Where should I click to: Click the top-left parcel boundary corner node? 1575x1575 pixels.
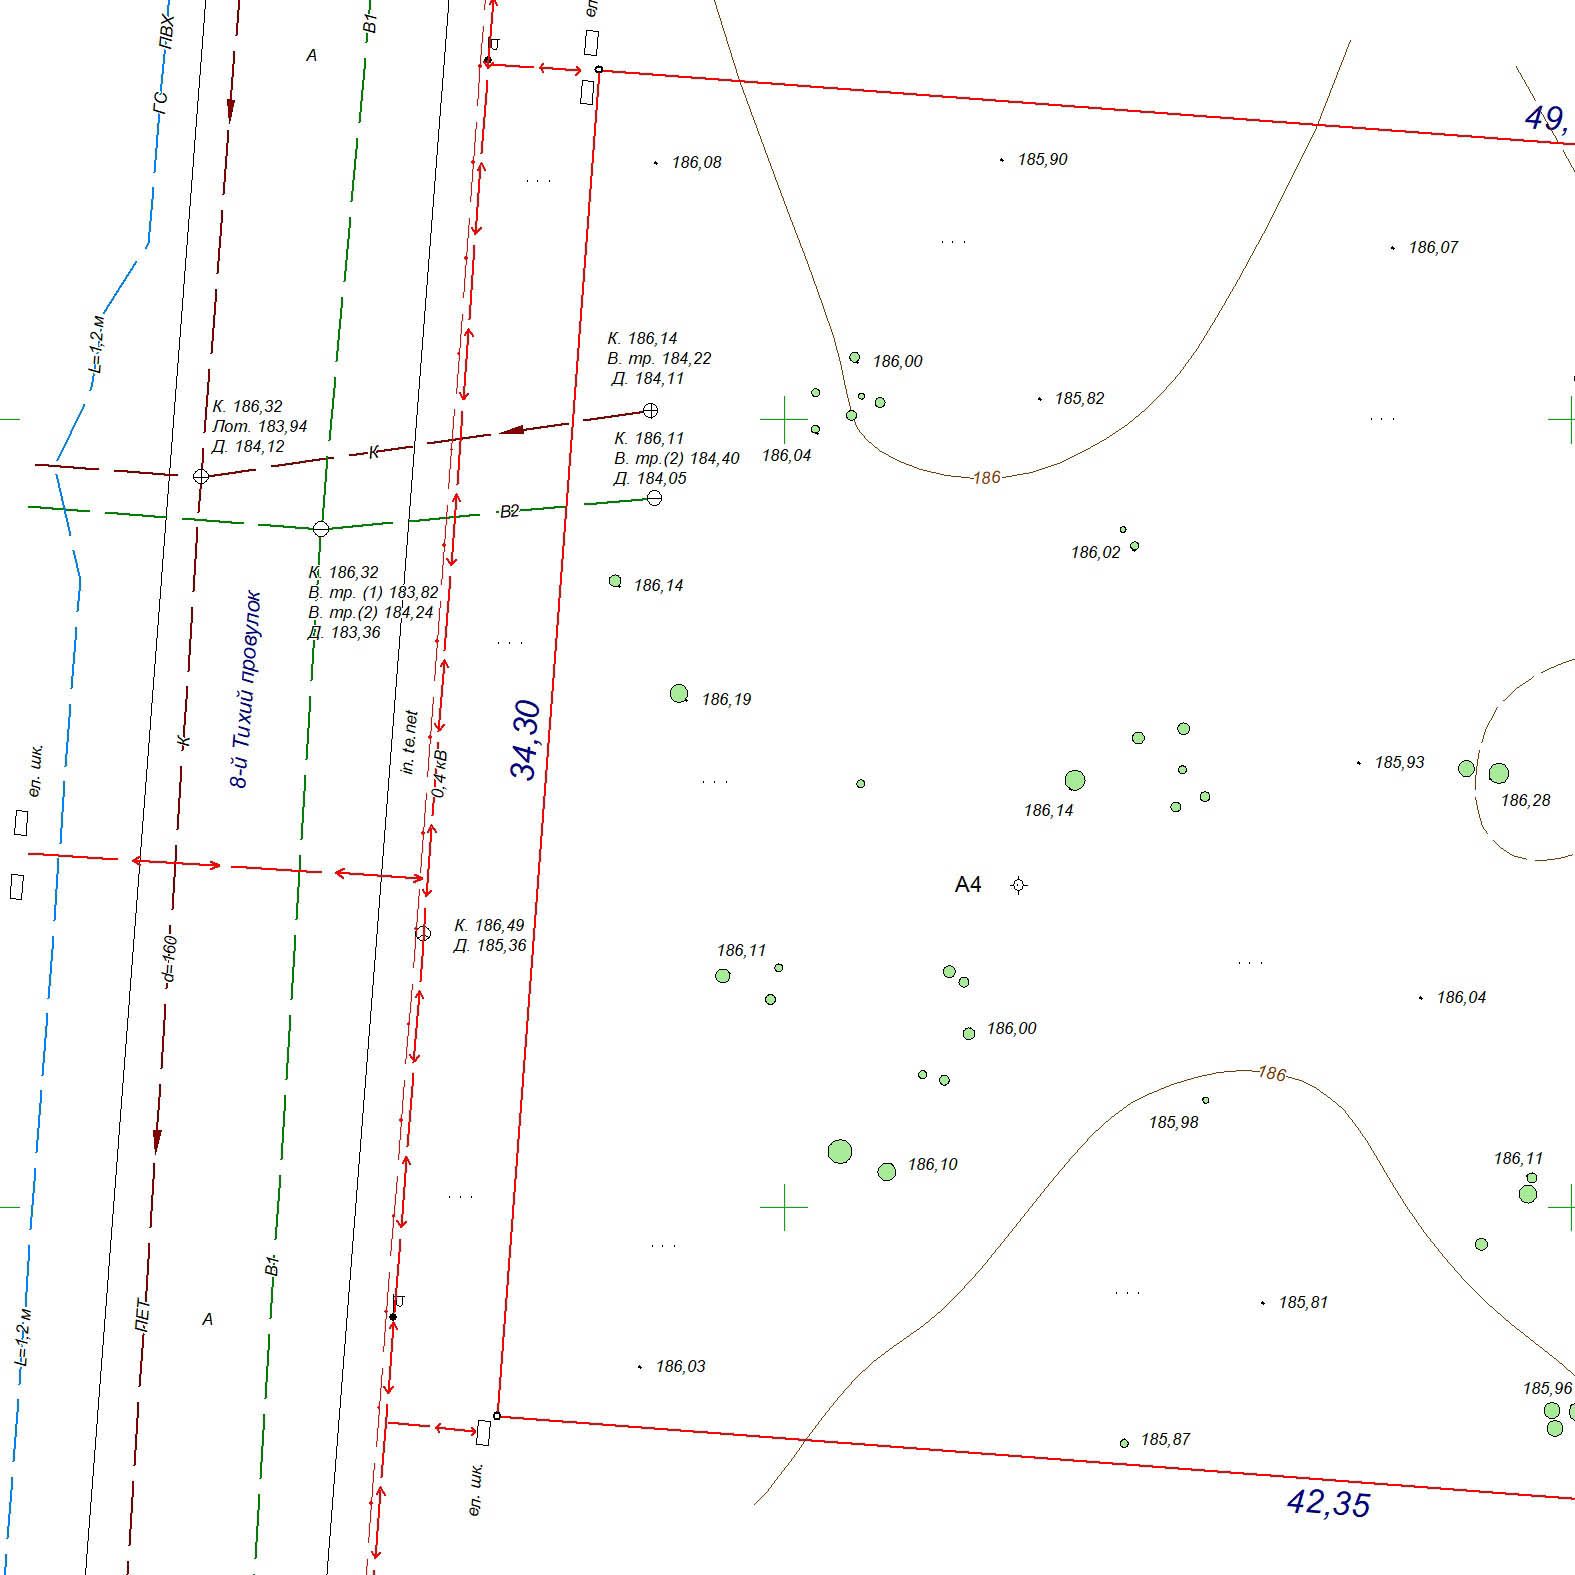coord(598,70)
